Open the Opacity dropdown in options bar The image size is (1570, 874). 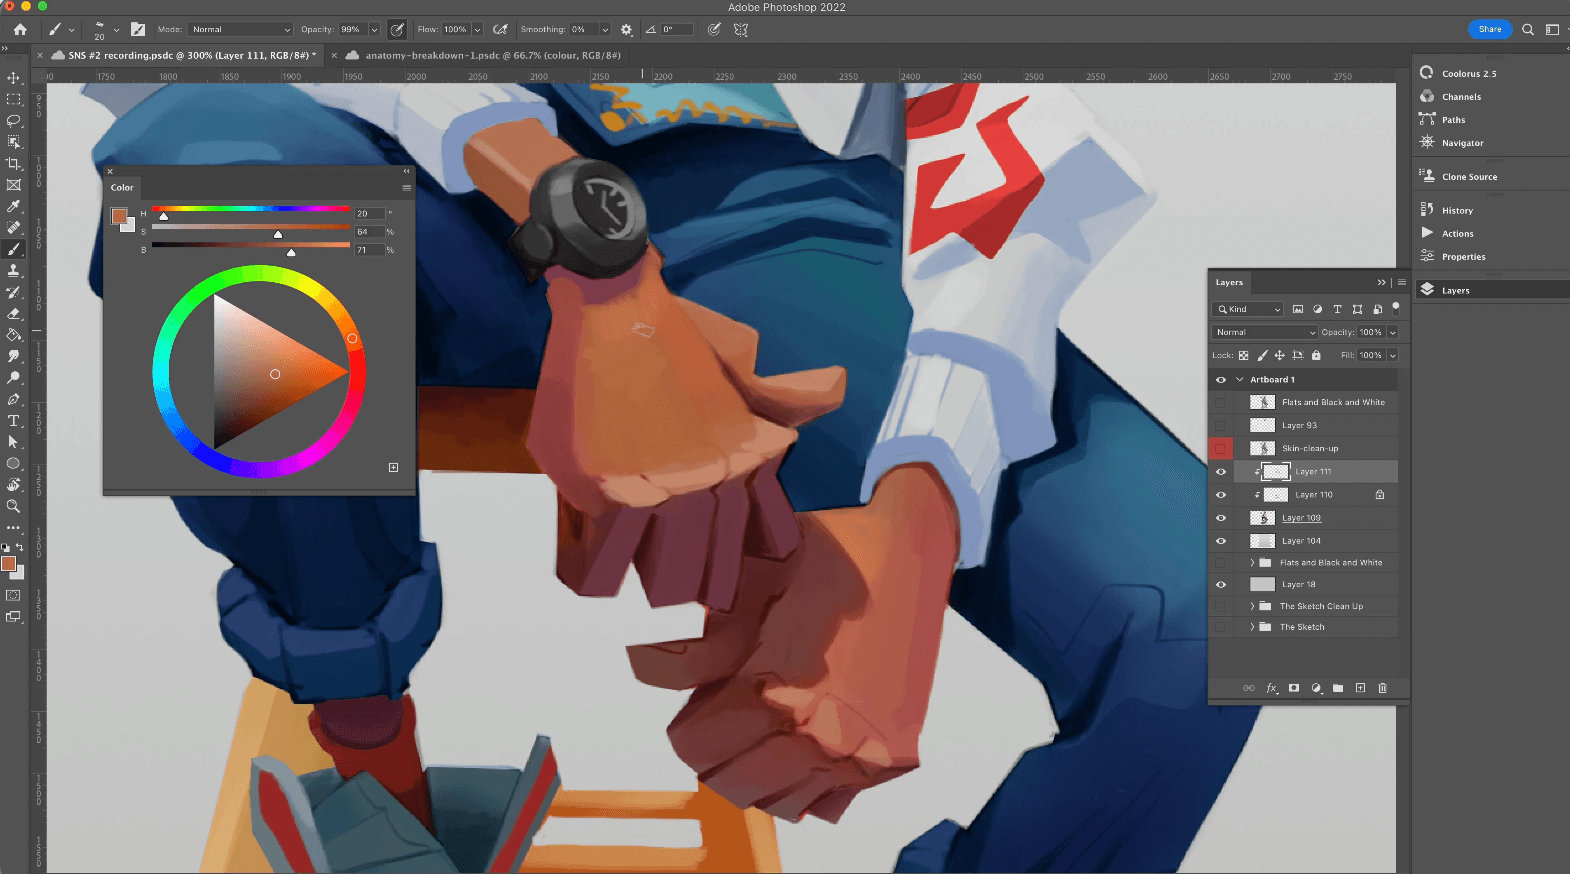click(374, 30)
